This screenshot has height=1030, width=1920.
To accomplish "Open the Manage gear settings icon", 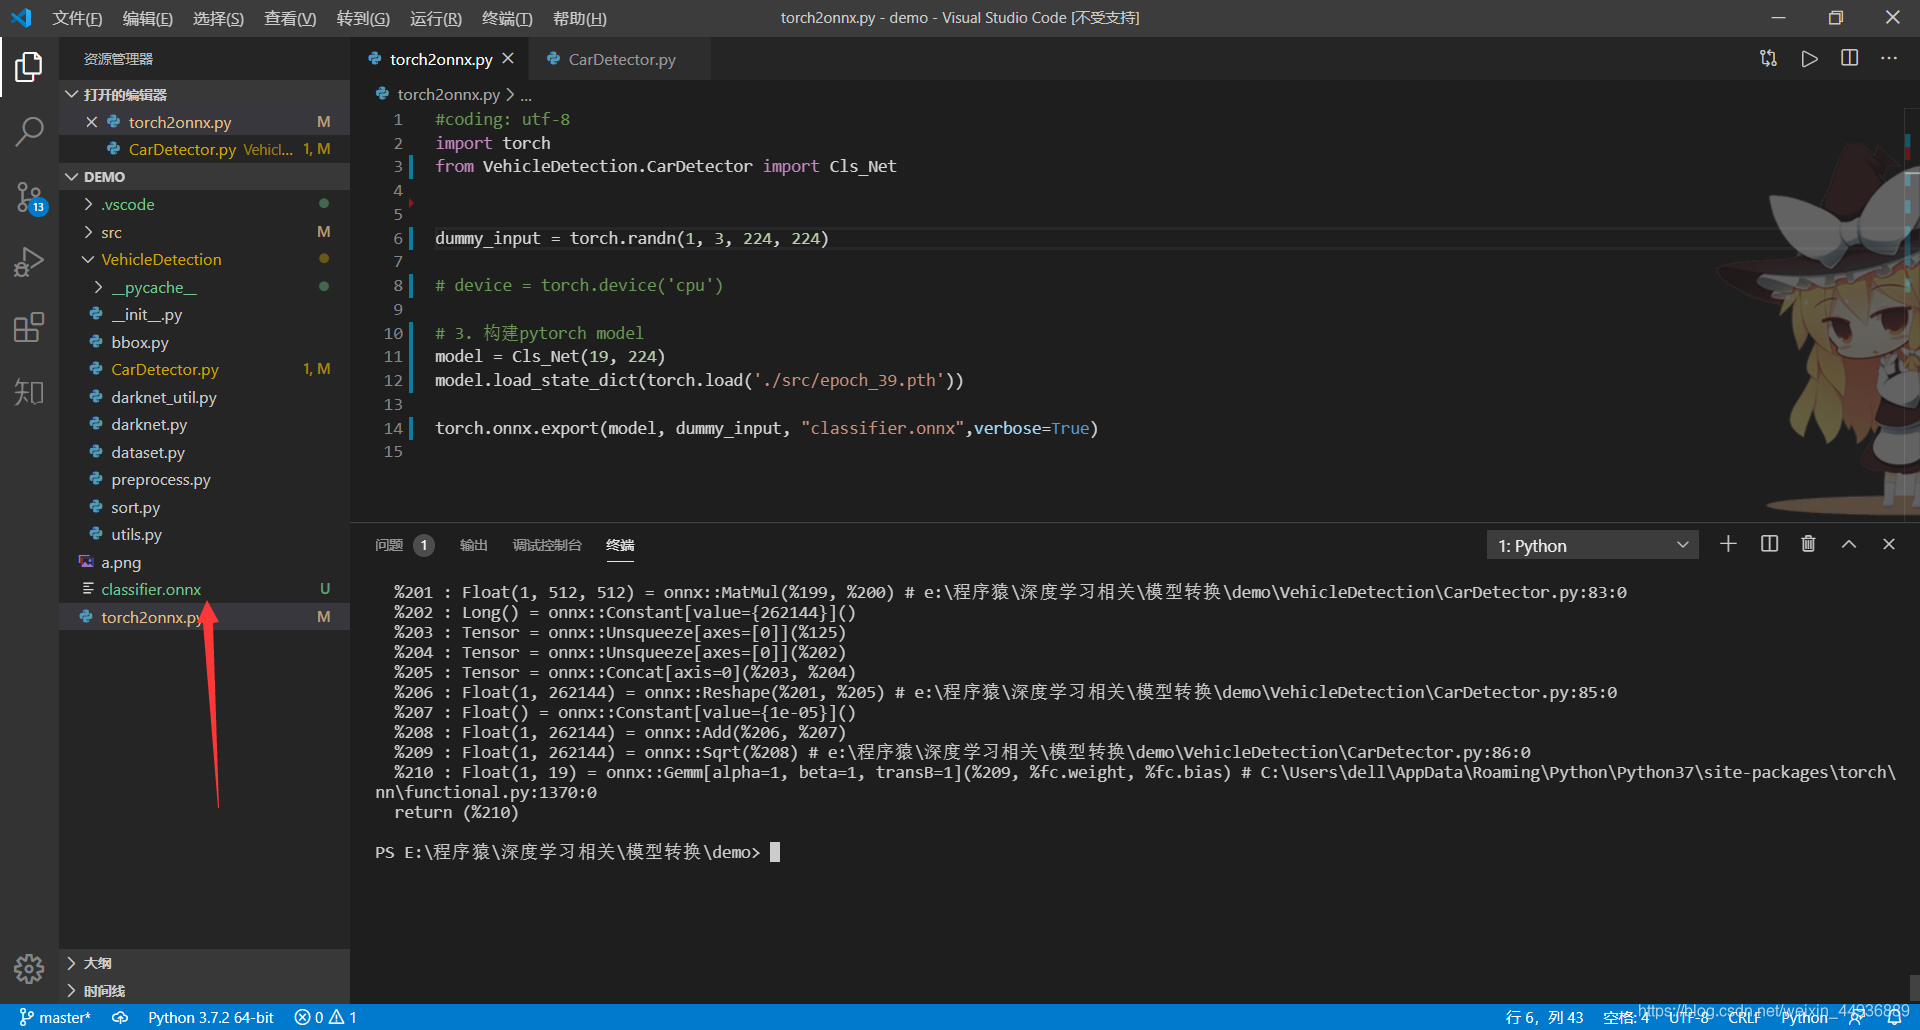I will coord(29,968).
